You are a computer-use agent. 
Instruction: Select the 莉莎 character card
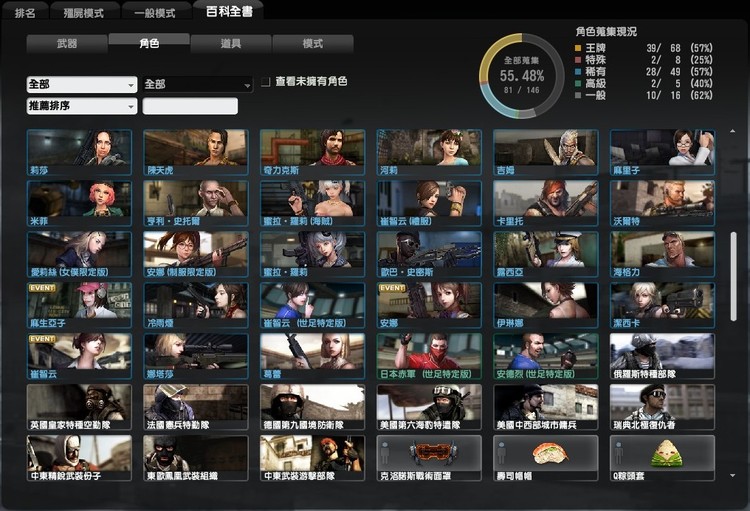(x=79, y=152)
